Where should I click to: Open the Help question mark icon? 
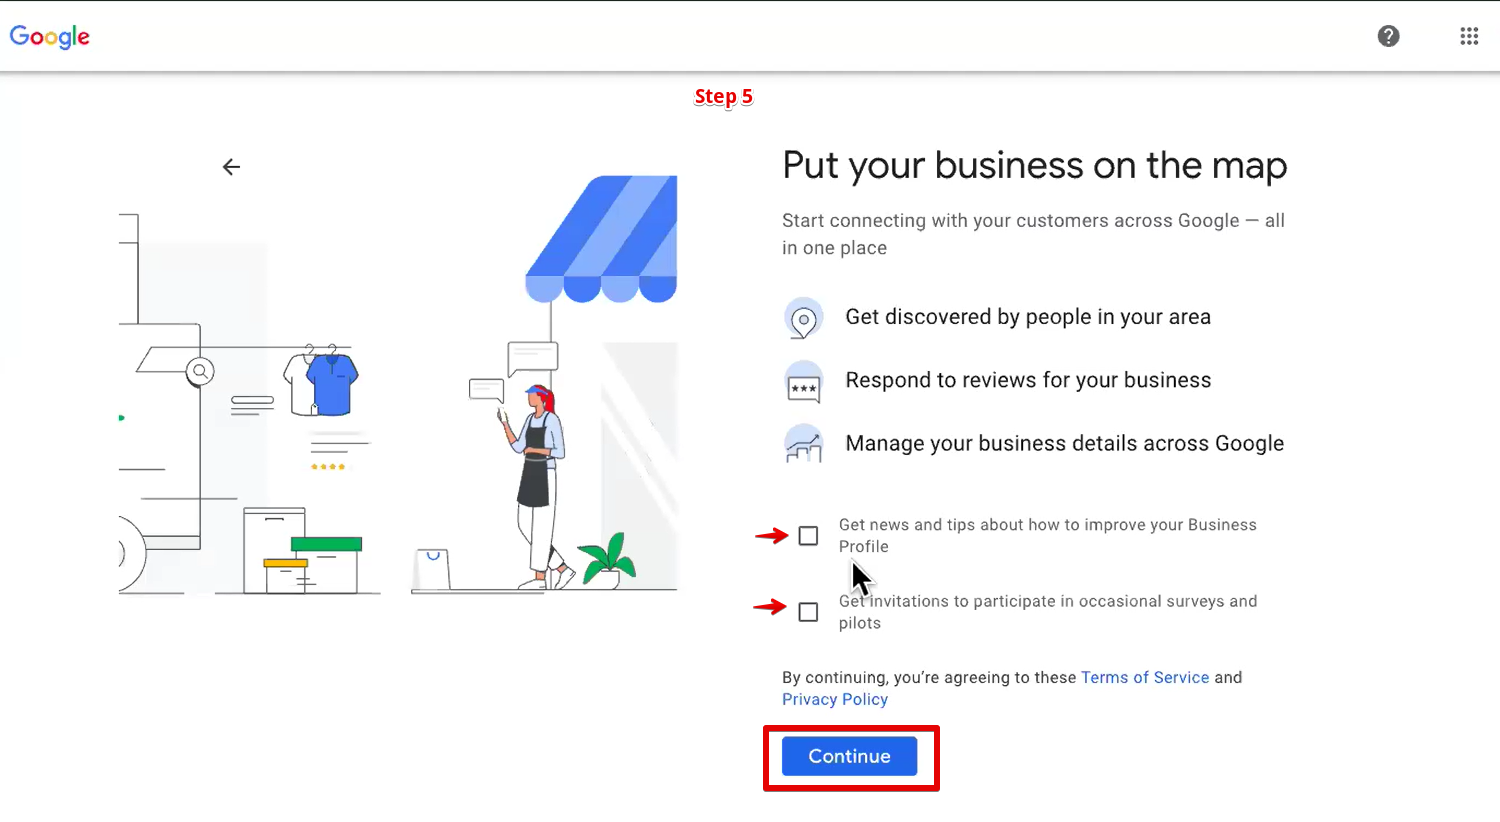[1388, 35]
